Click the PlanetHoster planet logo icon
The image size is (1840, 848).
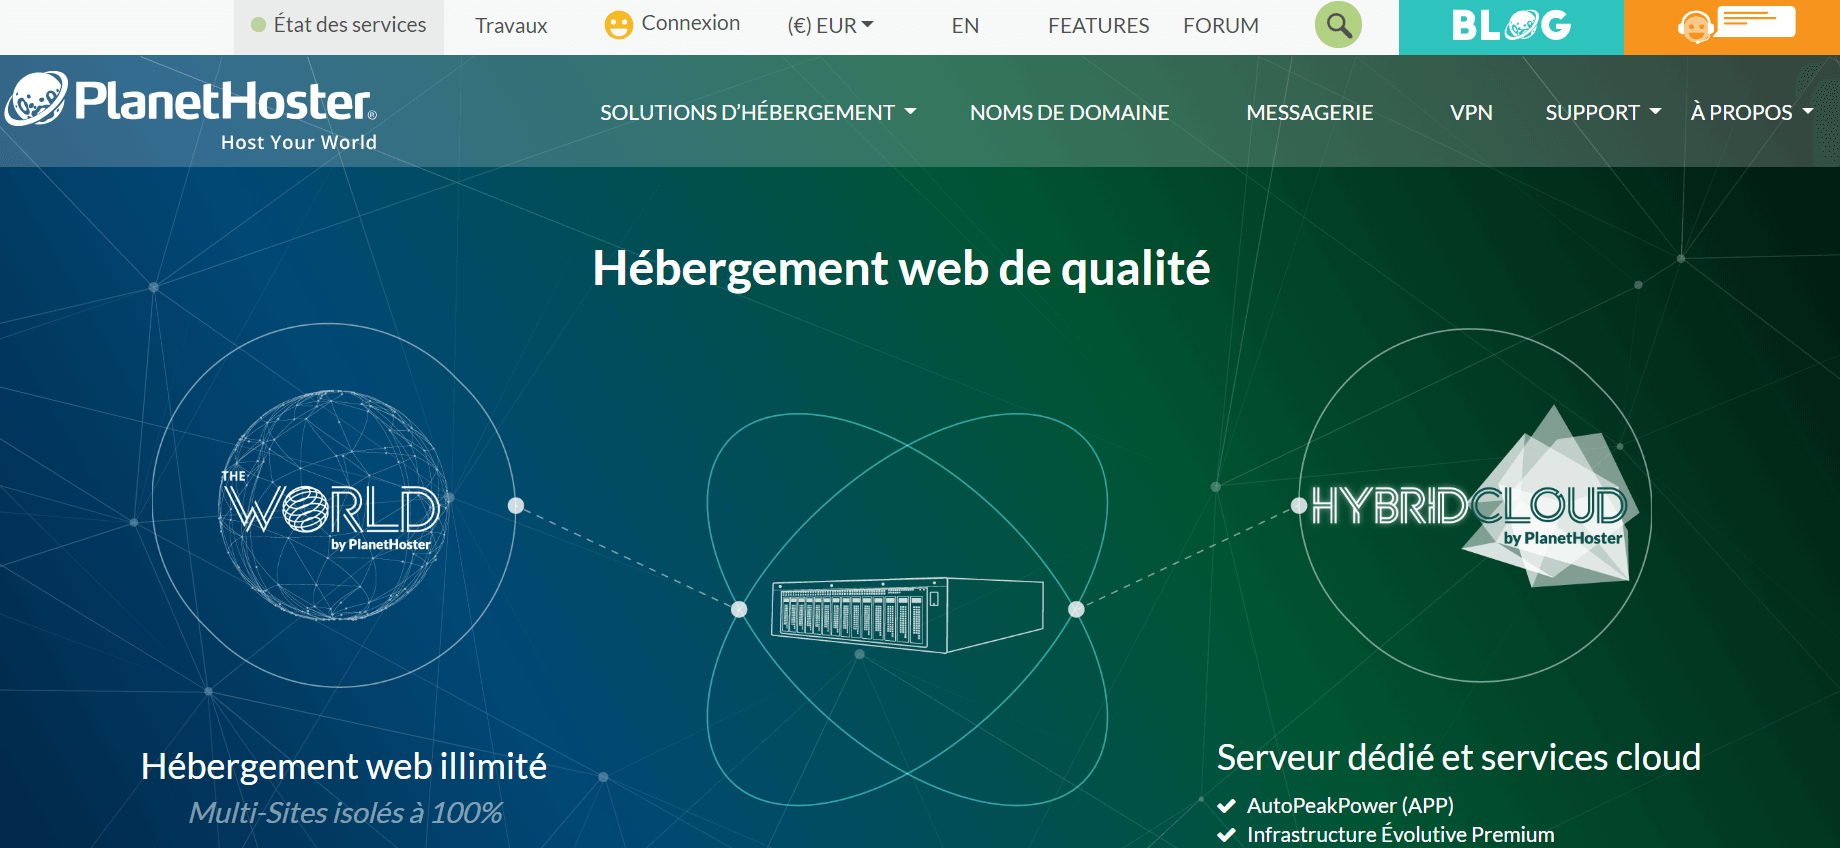click(x=36, y=99)
